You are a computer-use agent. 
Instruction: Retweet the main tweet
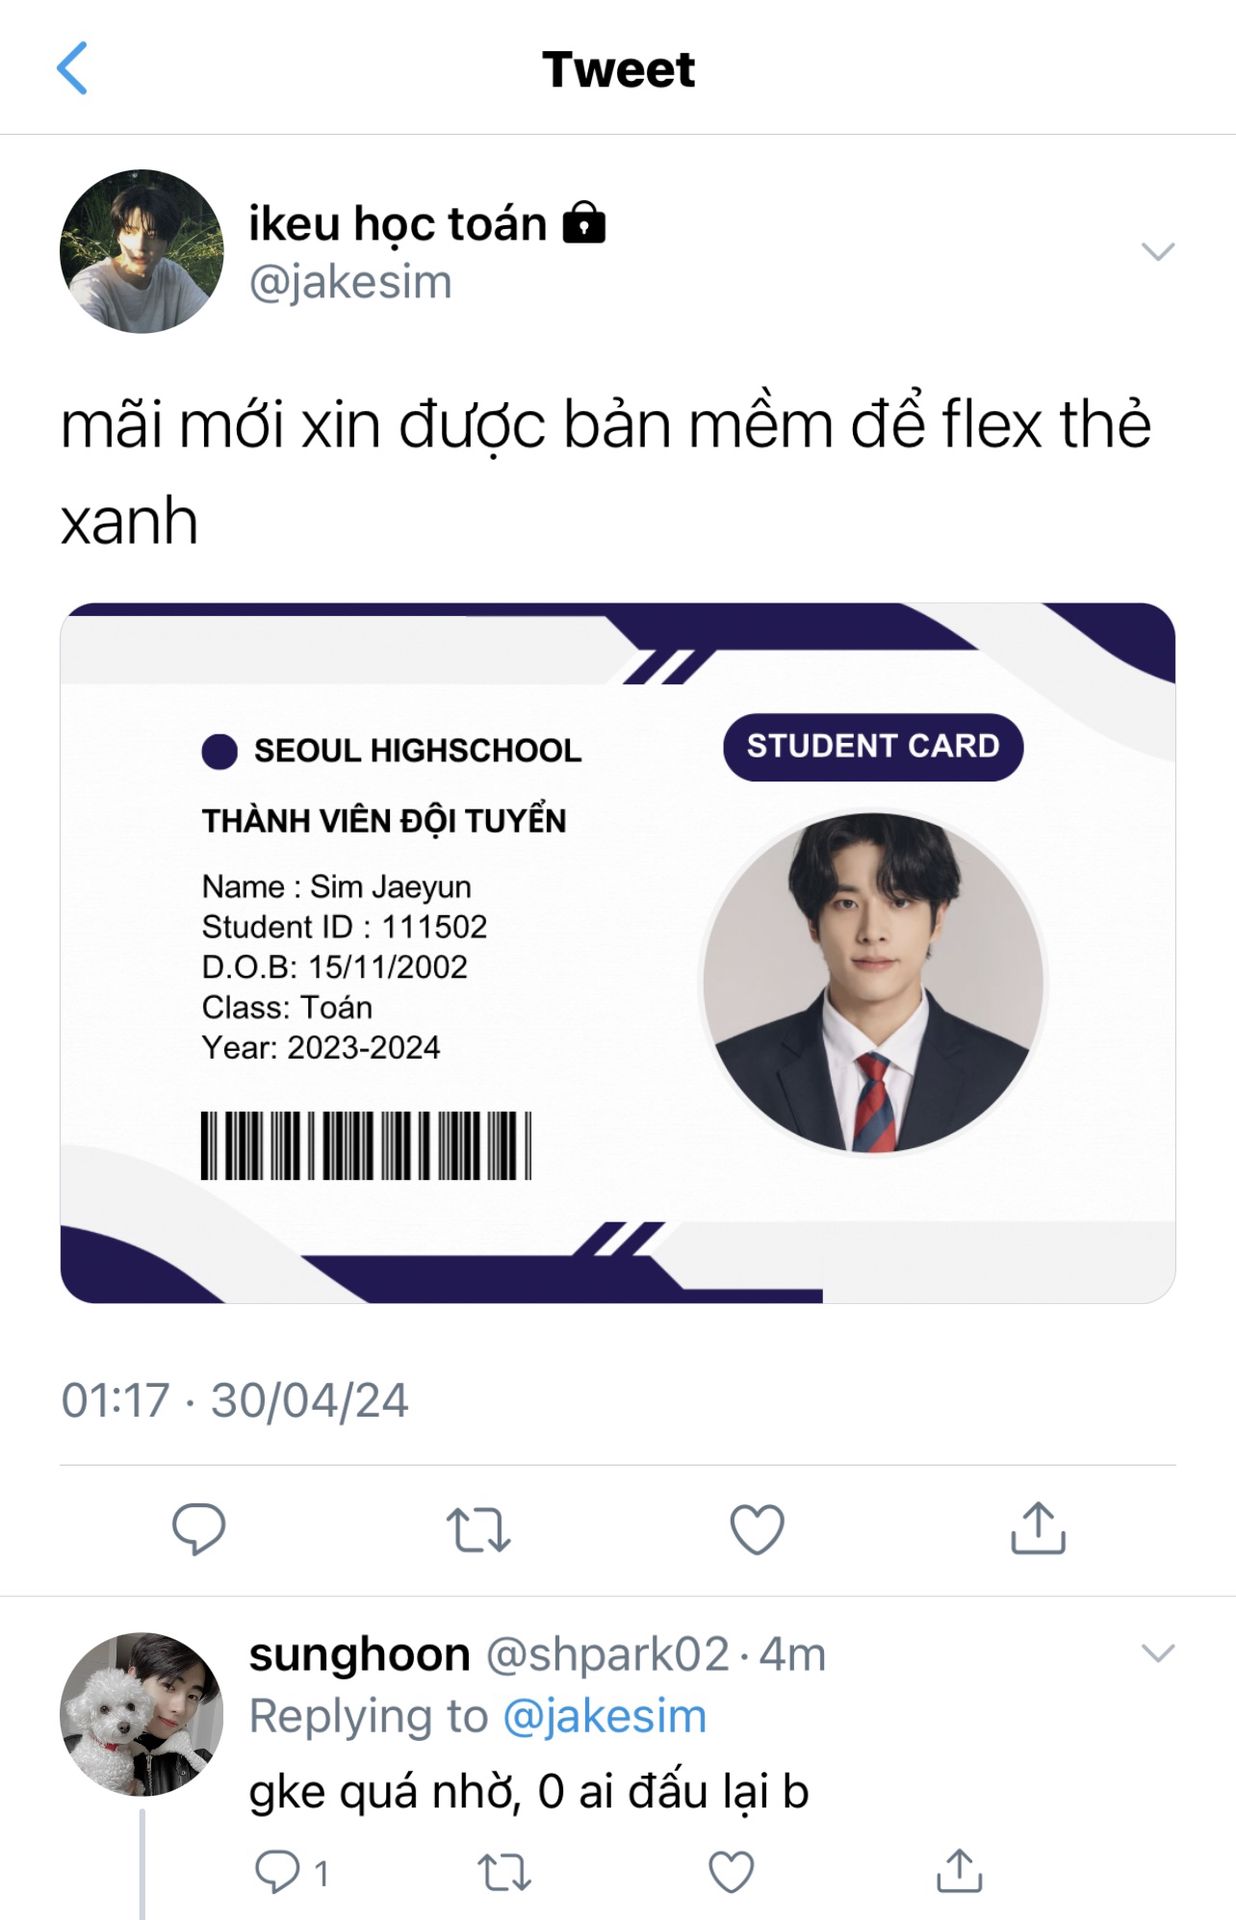coord(478,1529)
